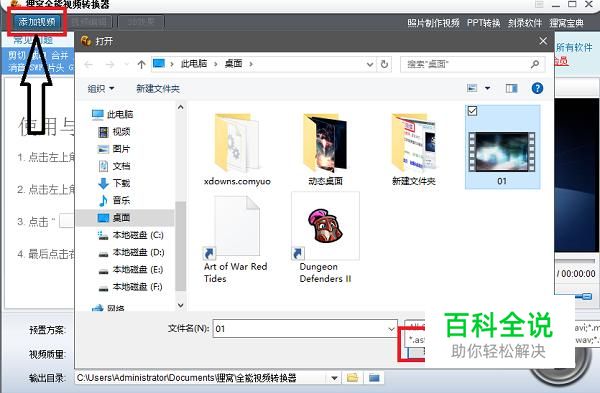Select 文档 in the navigation tree

coord(114,166)
